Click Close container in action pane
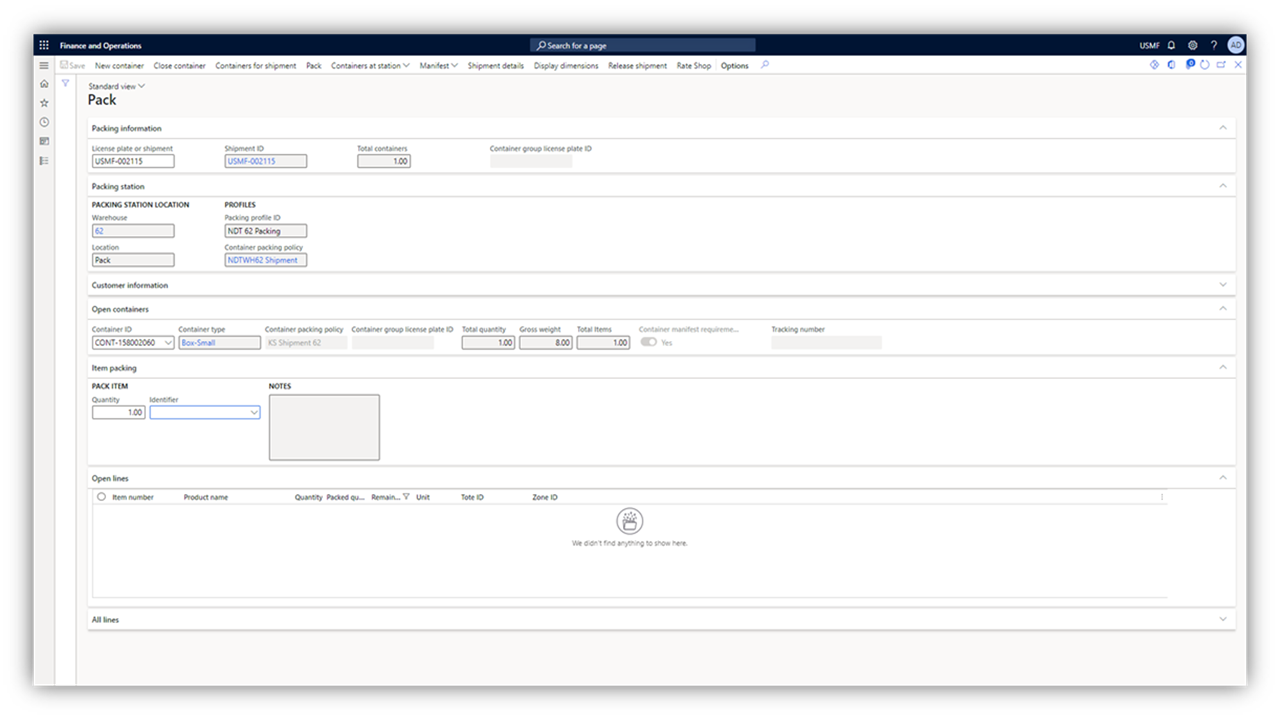The width and height of the screenshot is (1280, 720). point(180,66)
